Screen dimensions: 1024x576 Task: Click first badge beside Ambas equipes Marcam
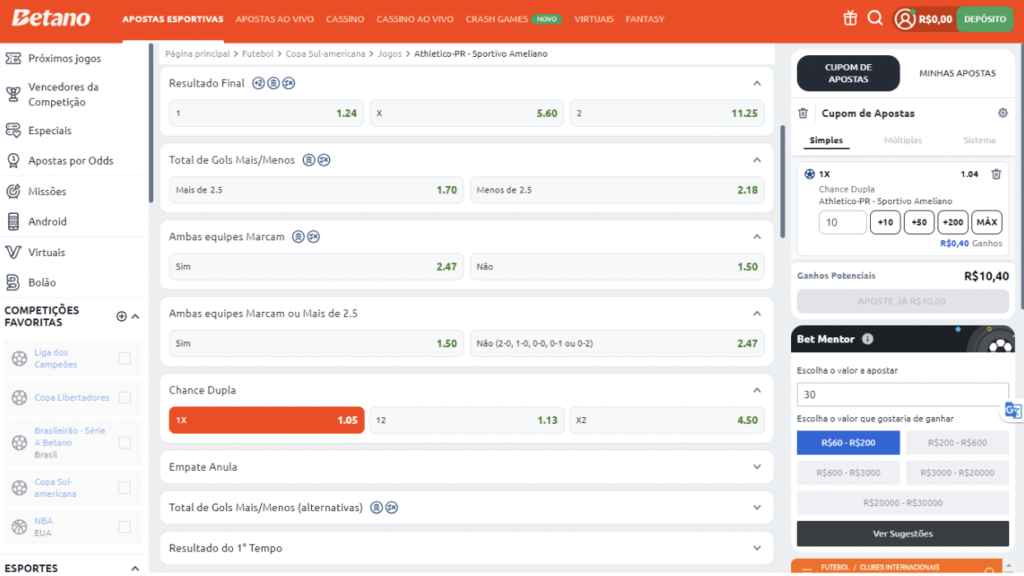pos(298,236)
